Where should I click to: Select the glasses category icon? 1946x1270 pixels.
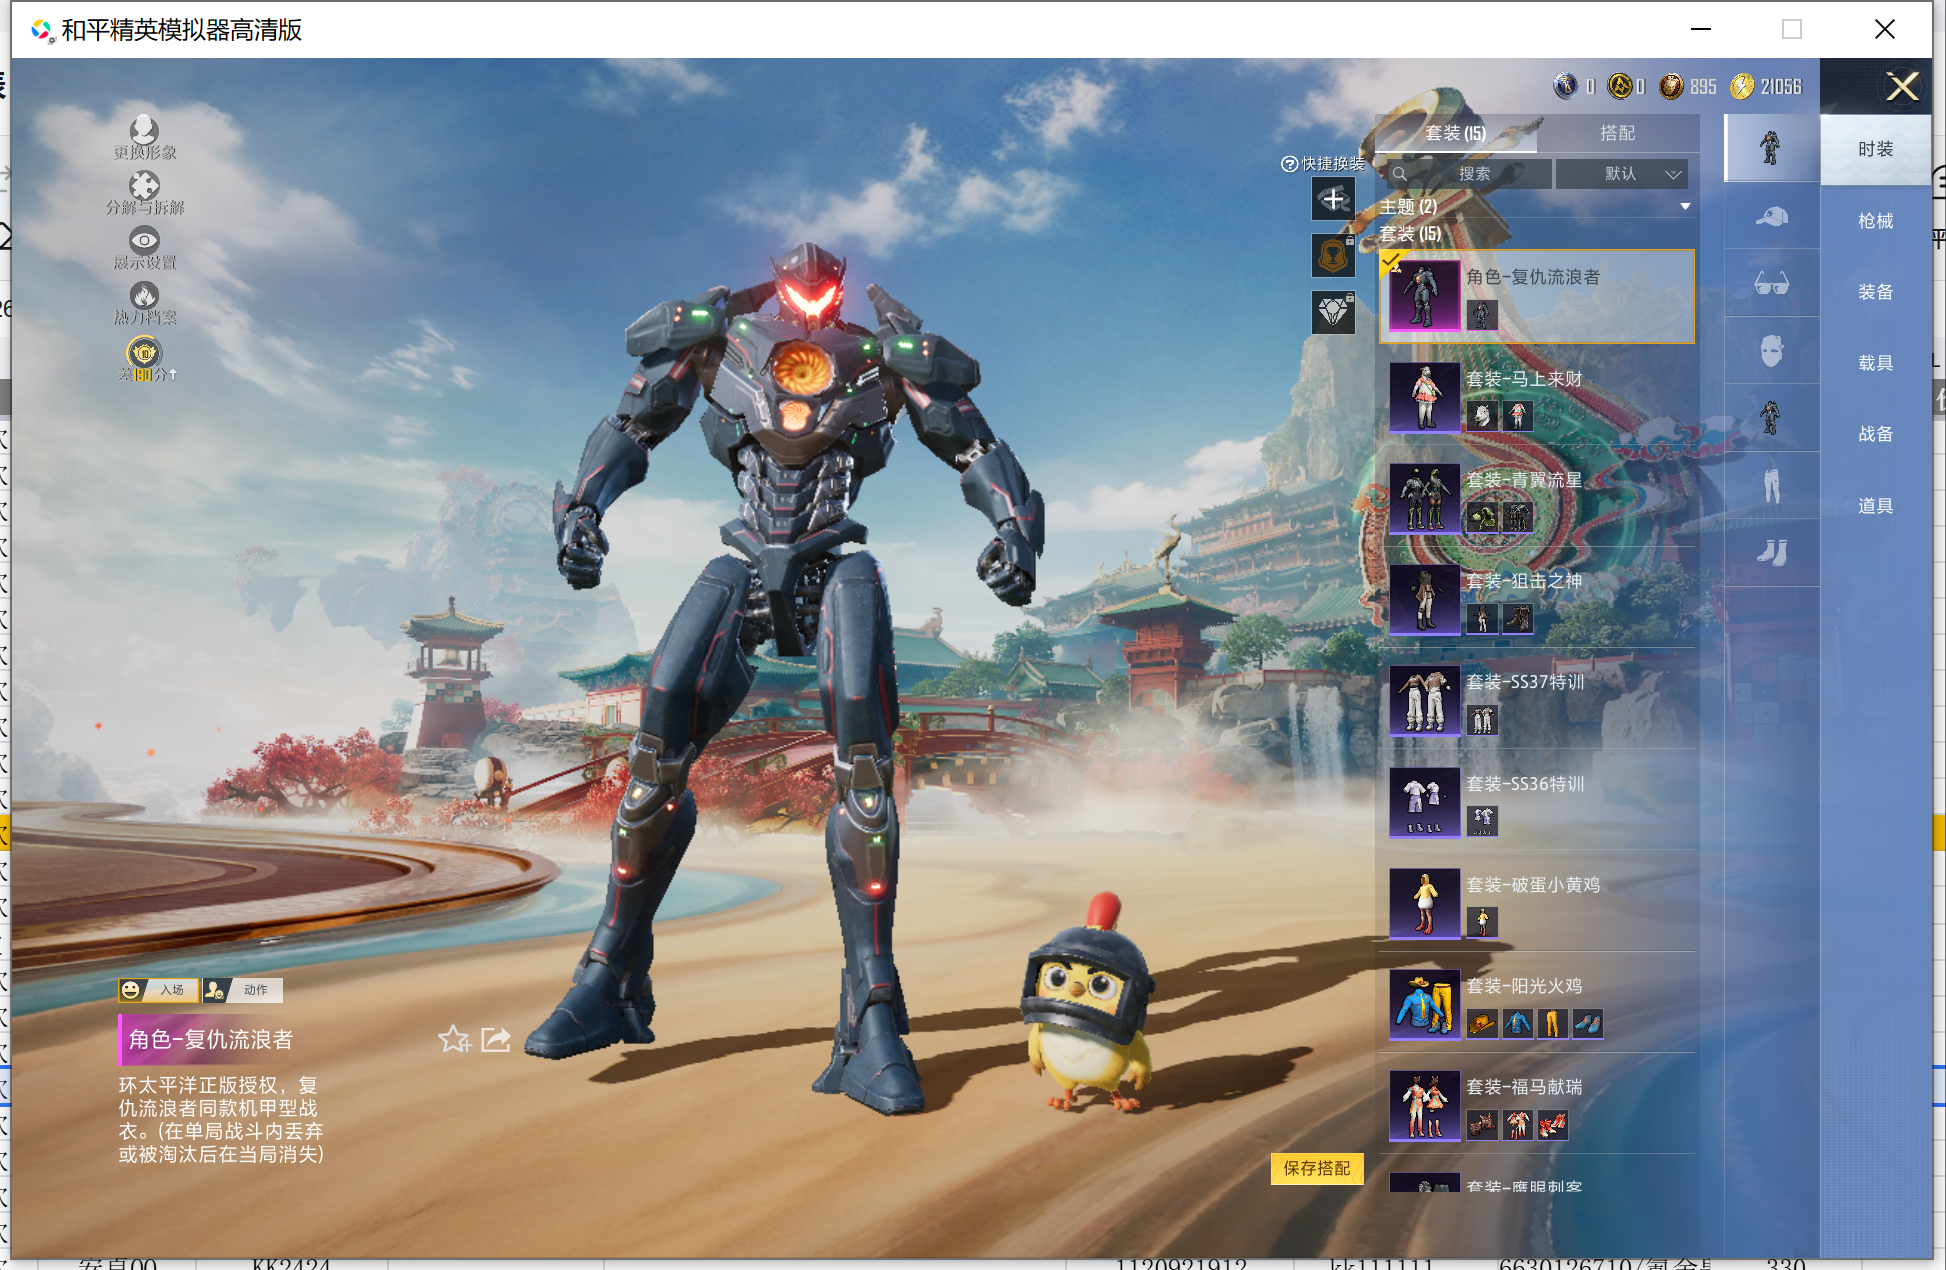click(x=1771, y=284)
